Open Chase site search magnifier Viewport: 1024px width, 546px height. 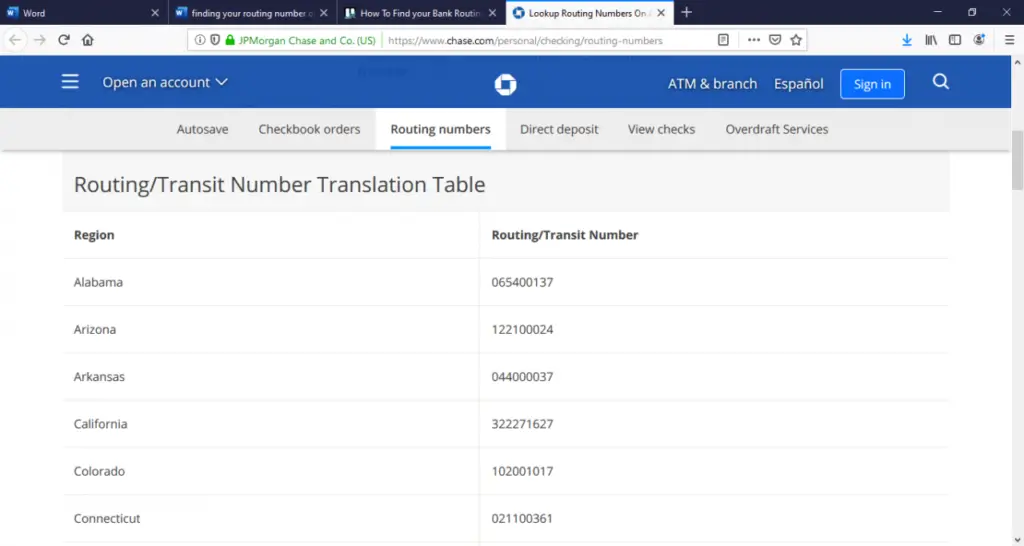(940, 82)
